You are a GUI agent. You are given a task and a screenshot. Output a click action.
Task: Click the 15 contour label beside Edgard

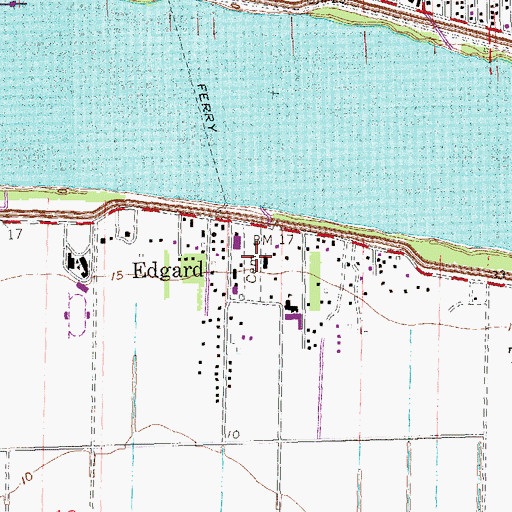117,275
